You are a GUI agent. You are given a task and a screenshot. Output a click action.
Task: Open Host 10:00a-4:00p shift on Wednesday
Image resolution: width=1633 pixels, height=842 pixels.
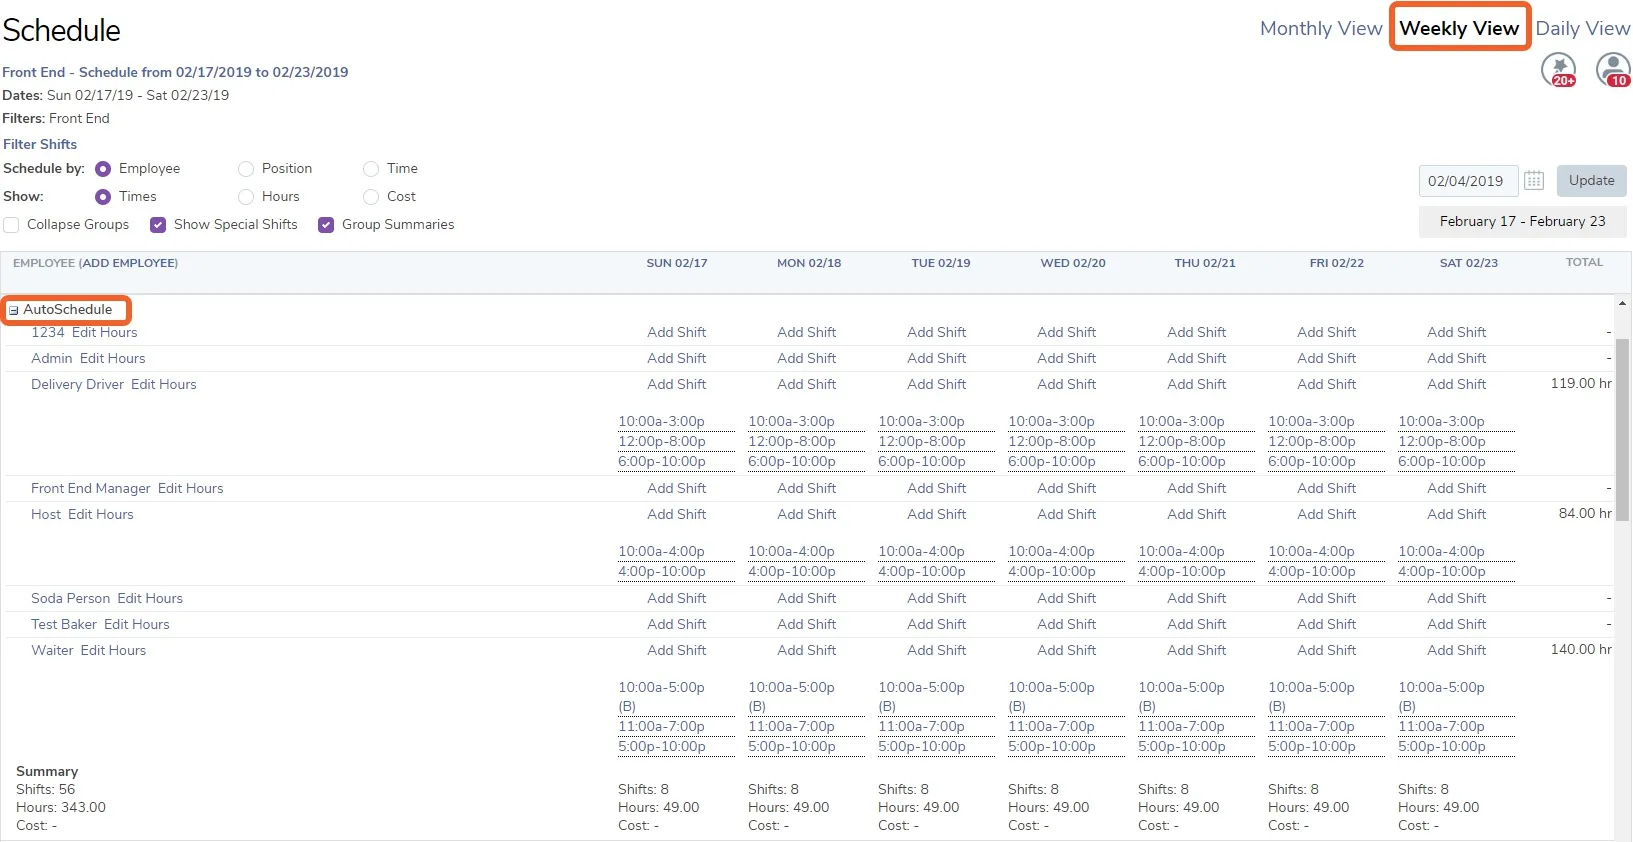(1051, 551)
